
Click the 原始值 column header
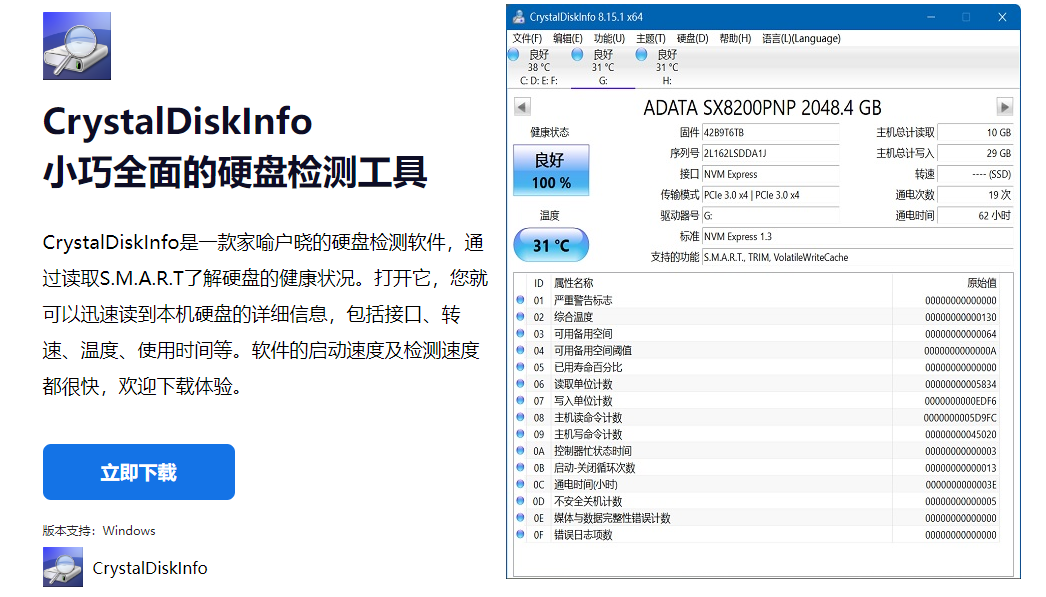[x=981, y=283]
